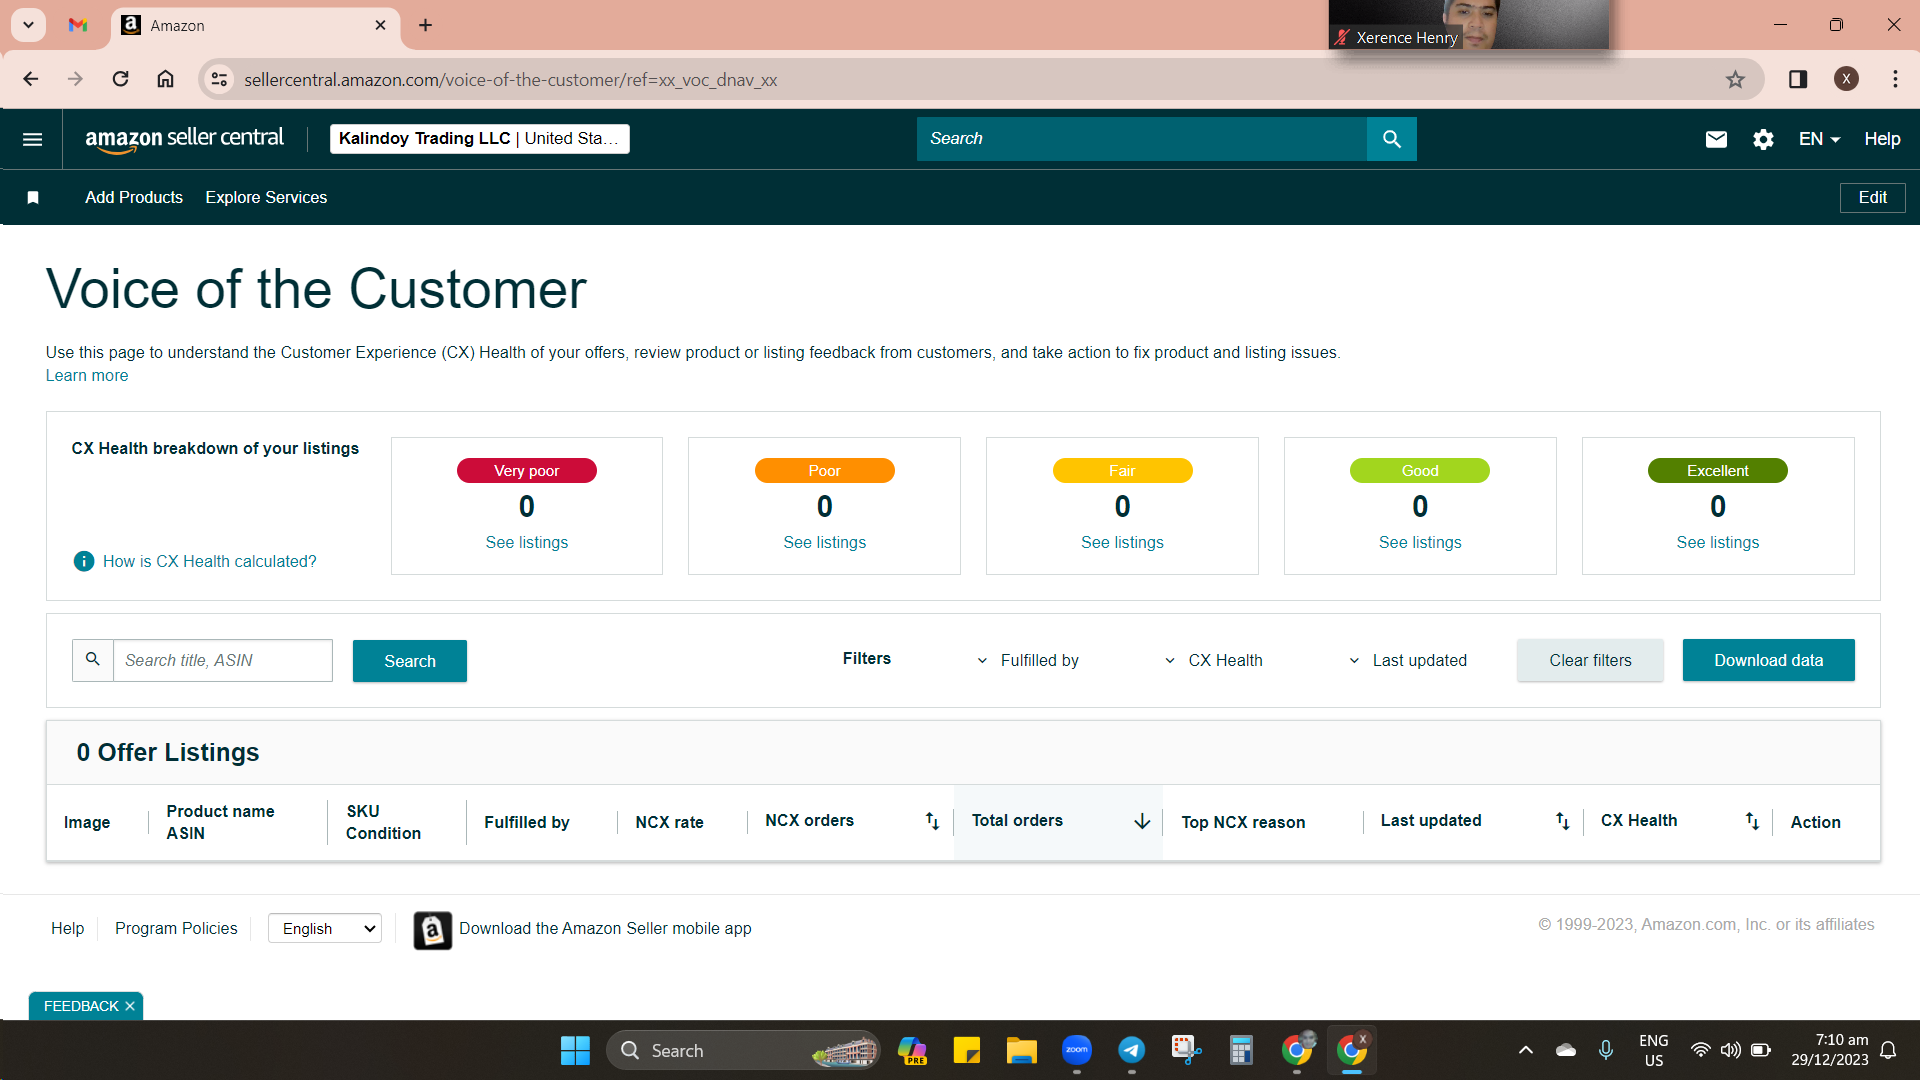1920x1080 pixels.
Task: Click Clear filters
Action: [x=1590, y=661]
